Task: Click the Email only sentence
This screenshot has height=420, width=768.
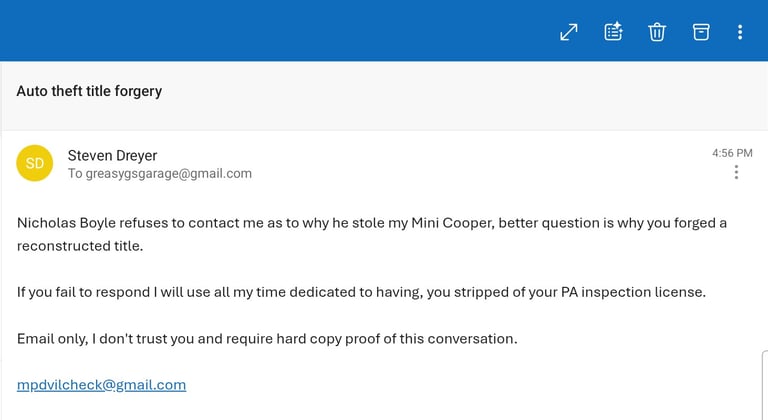Action: pos(267,339)
